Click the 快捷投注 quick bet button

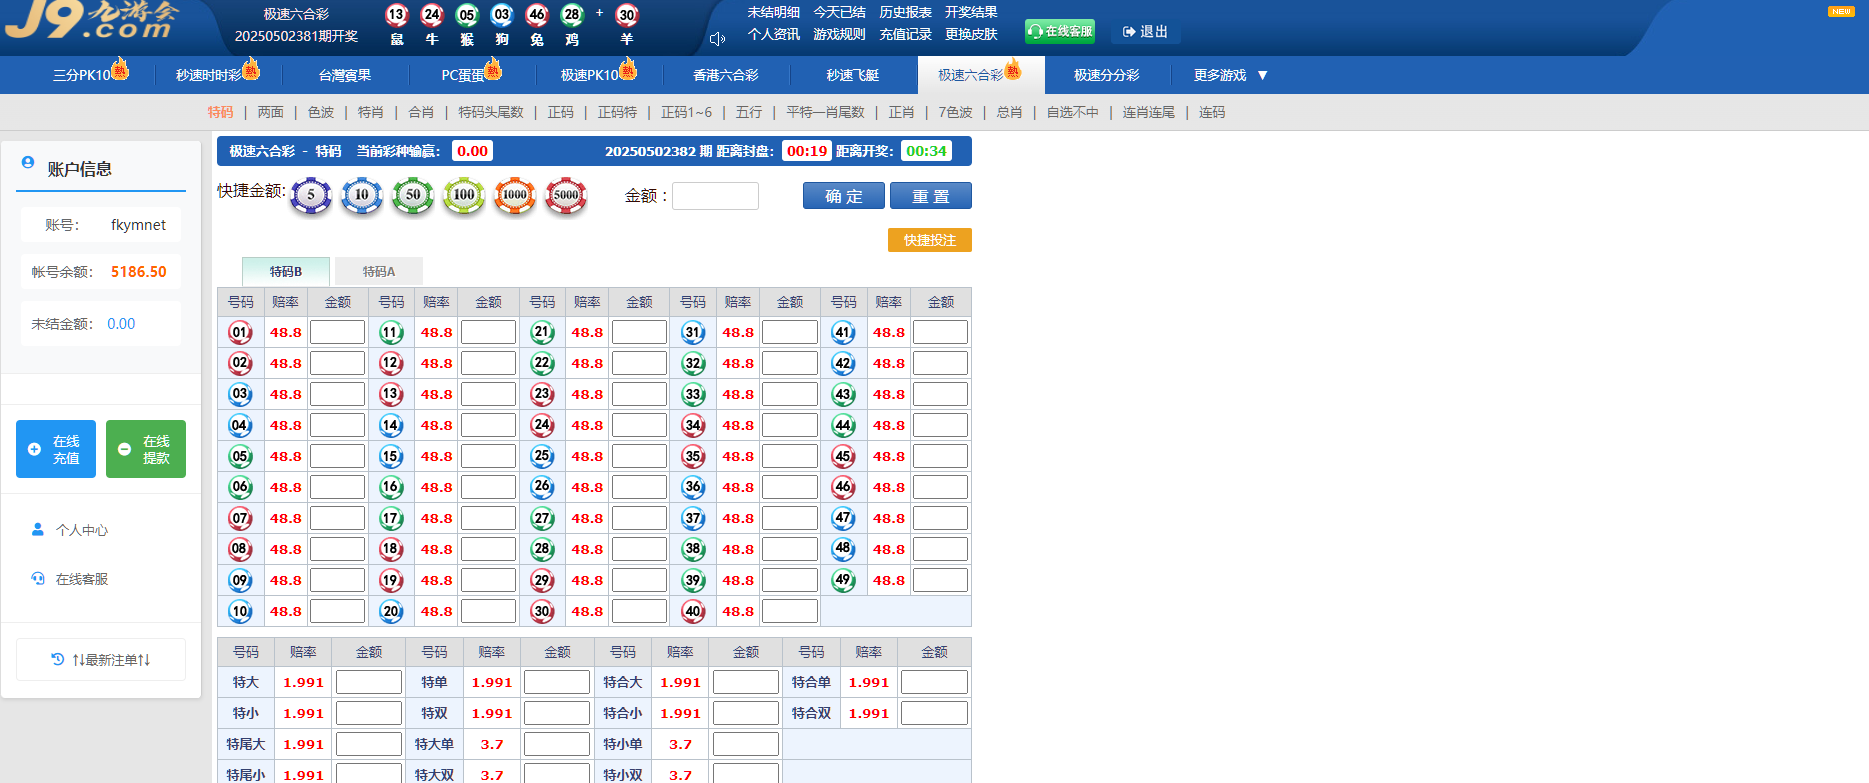pos(929,240)
